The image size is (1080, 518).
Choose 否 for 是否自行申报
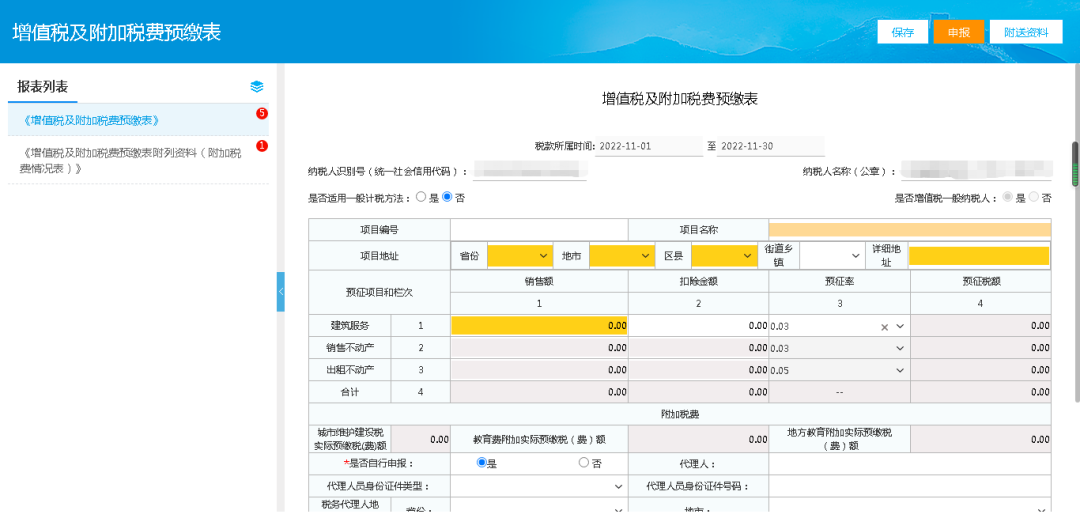pos(583,463)
